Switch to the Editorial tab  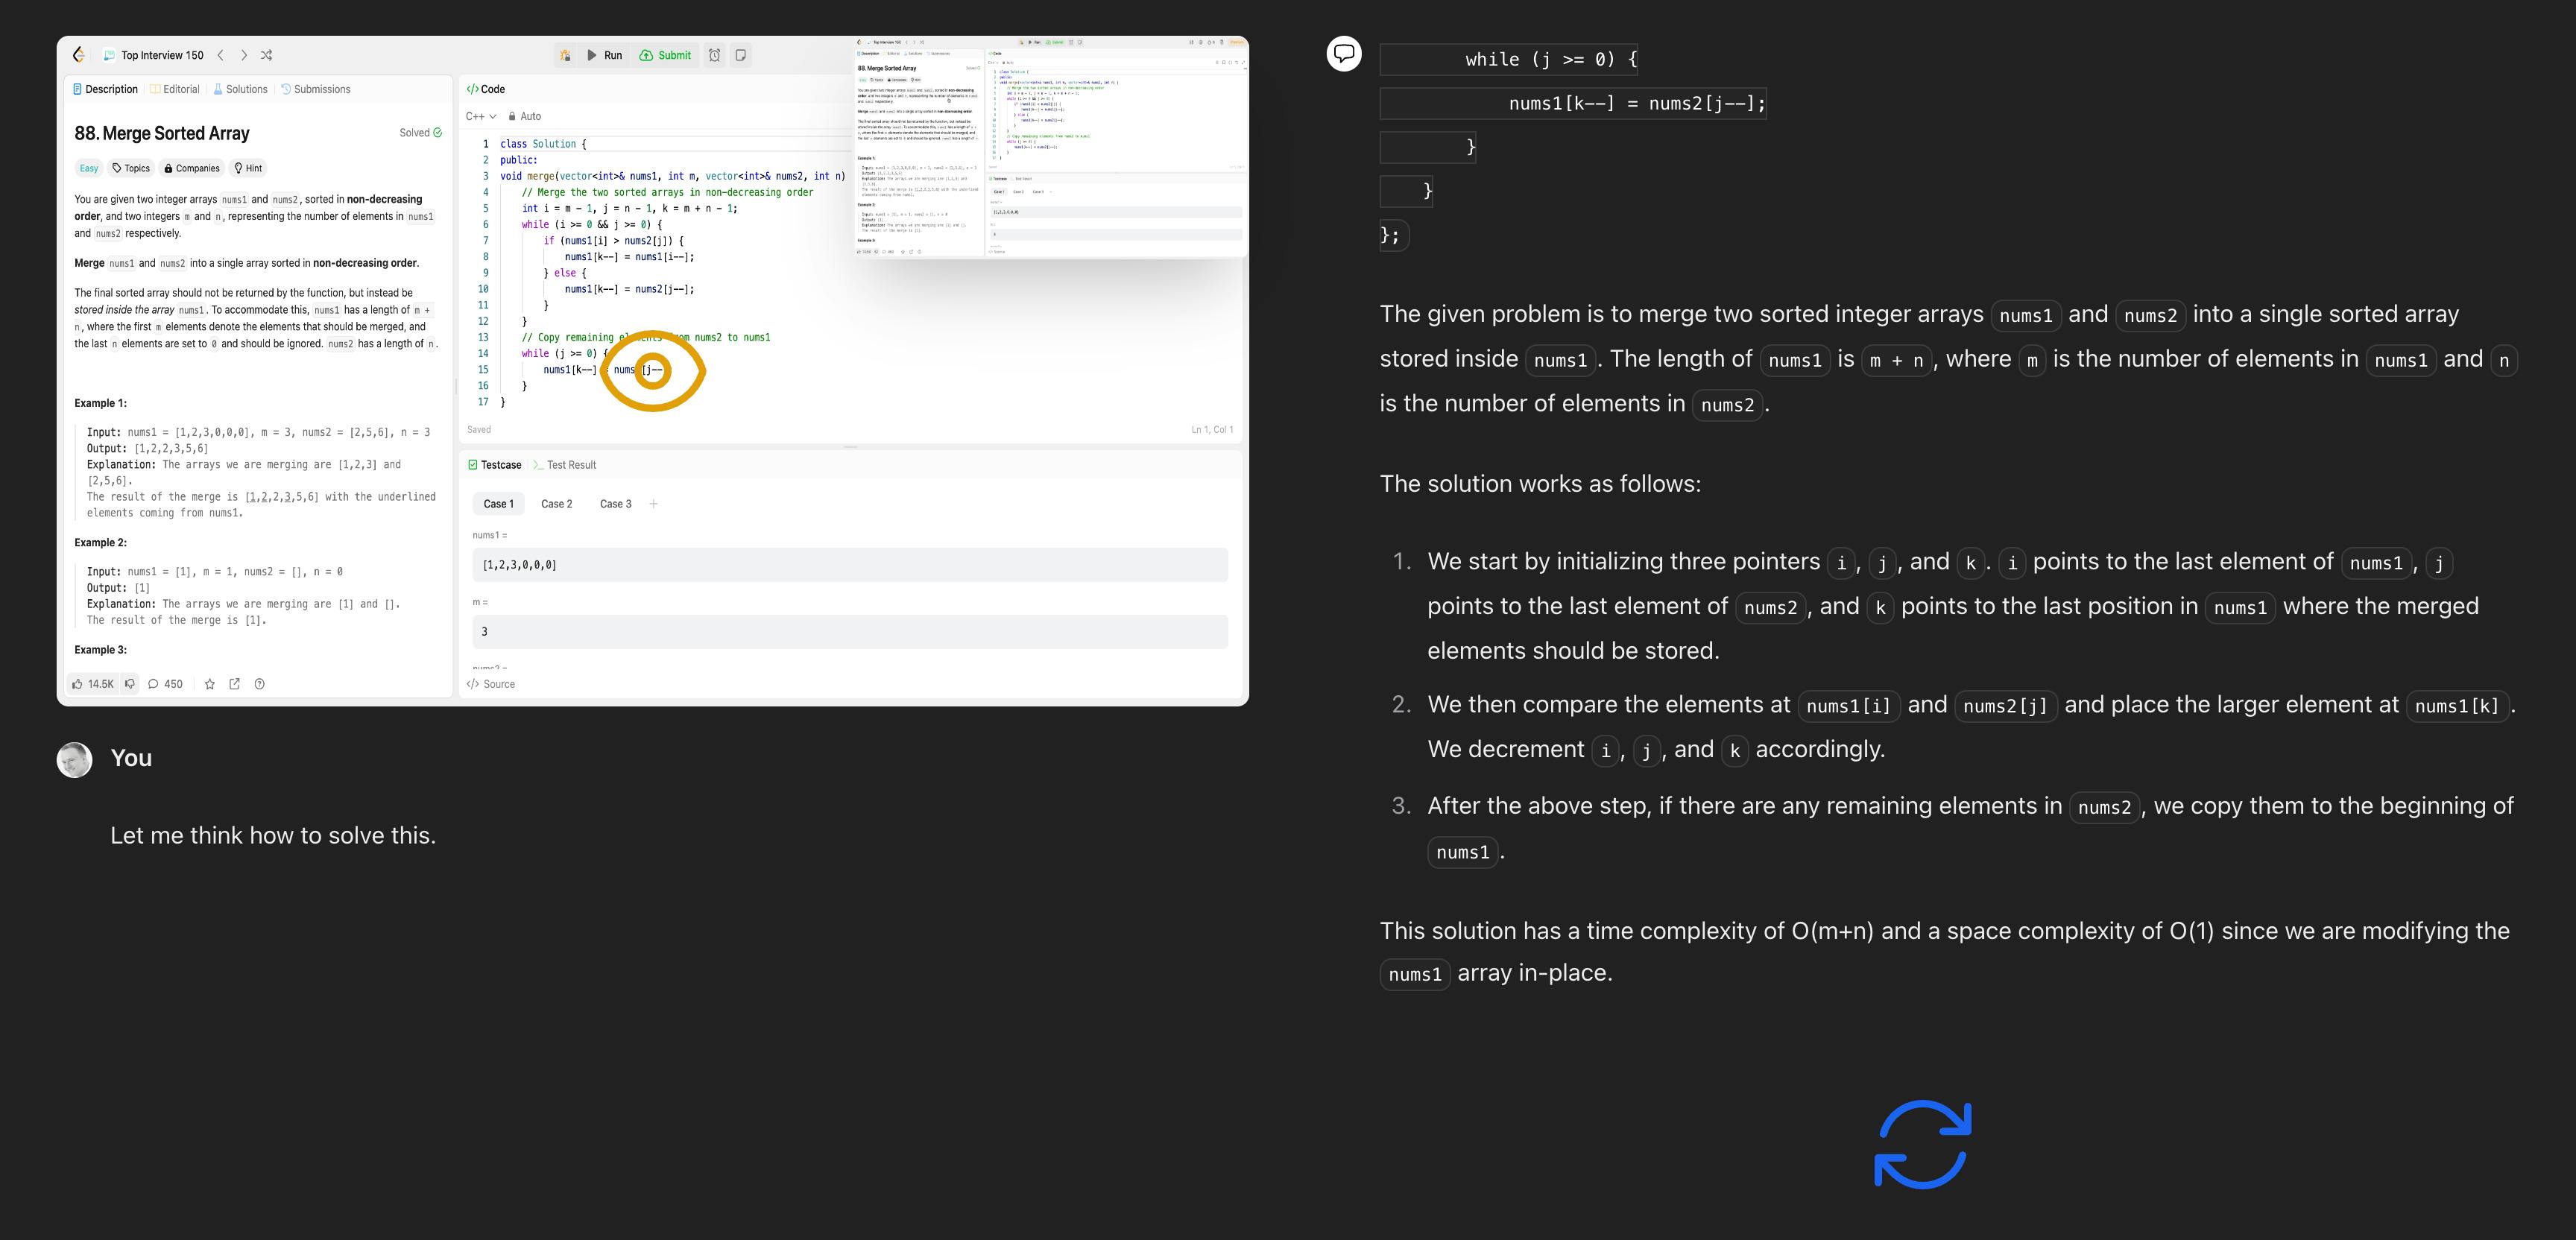[x=175, y=89]
